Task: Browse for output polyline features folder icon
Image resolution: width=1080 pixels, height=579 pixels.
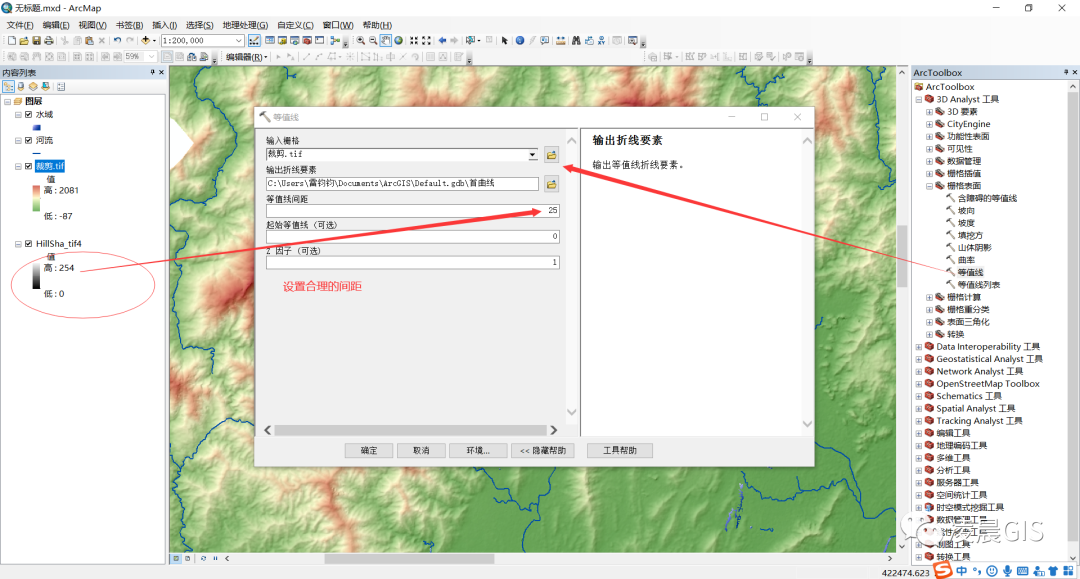Action: point(551,184)
